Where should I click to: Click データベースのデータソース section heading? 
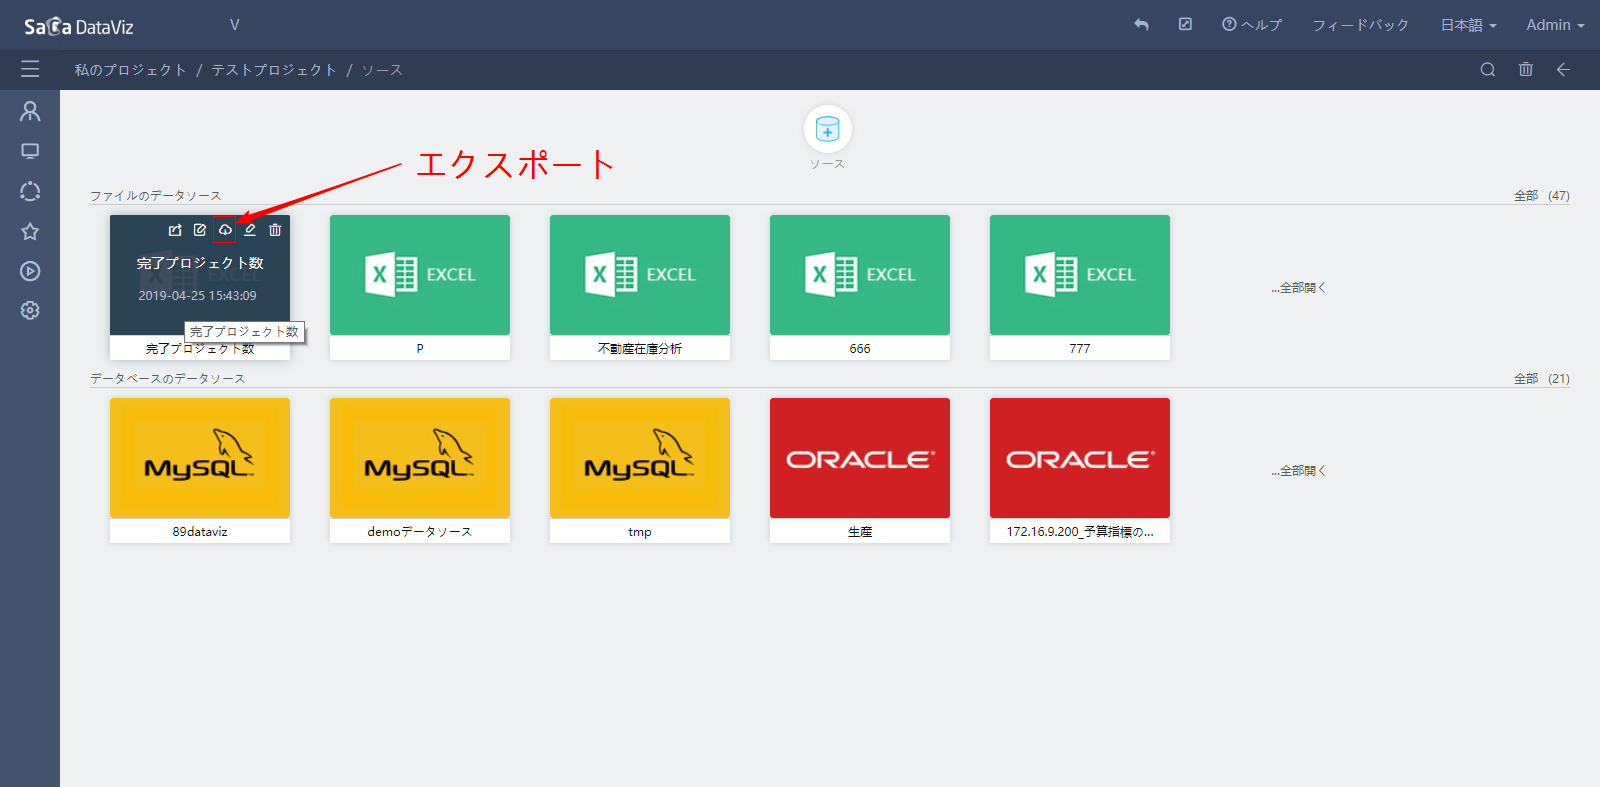167,379
